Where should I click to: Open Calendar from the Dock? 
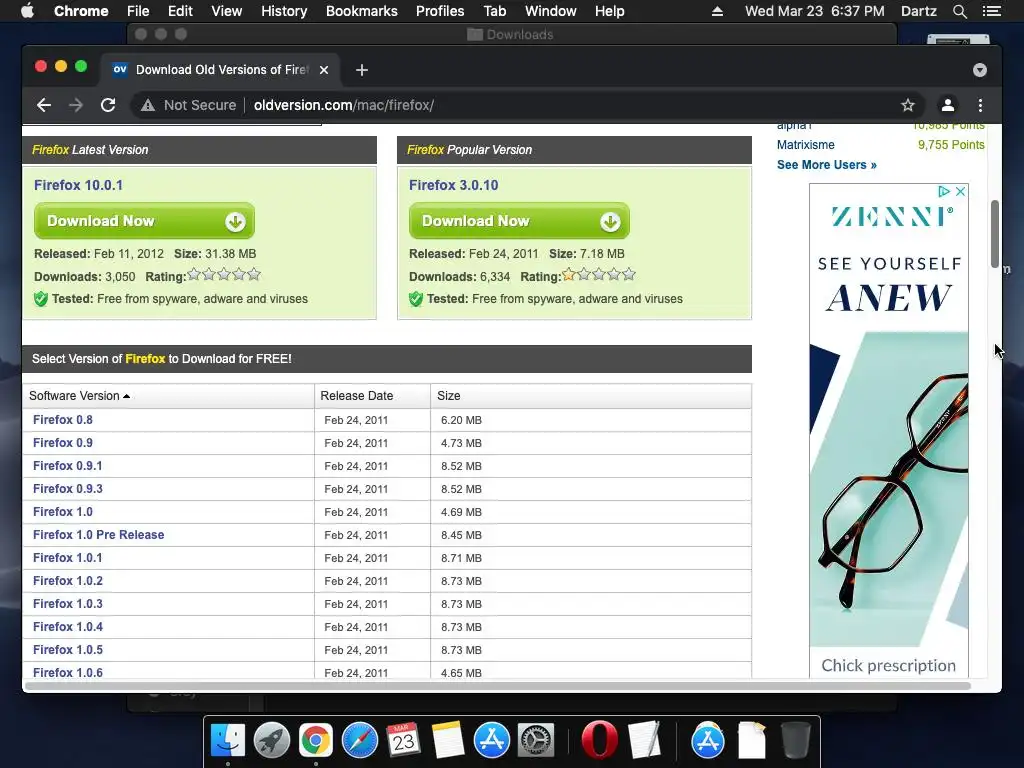403,741
